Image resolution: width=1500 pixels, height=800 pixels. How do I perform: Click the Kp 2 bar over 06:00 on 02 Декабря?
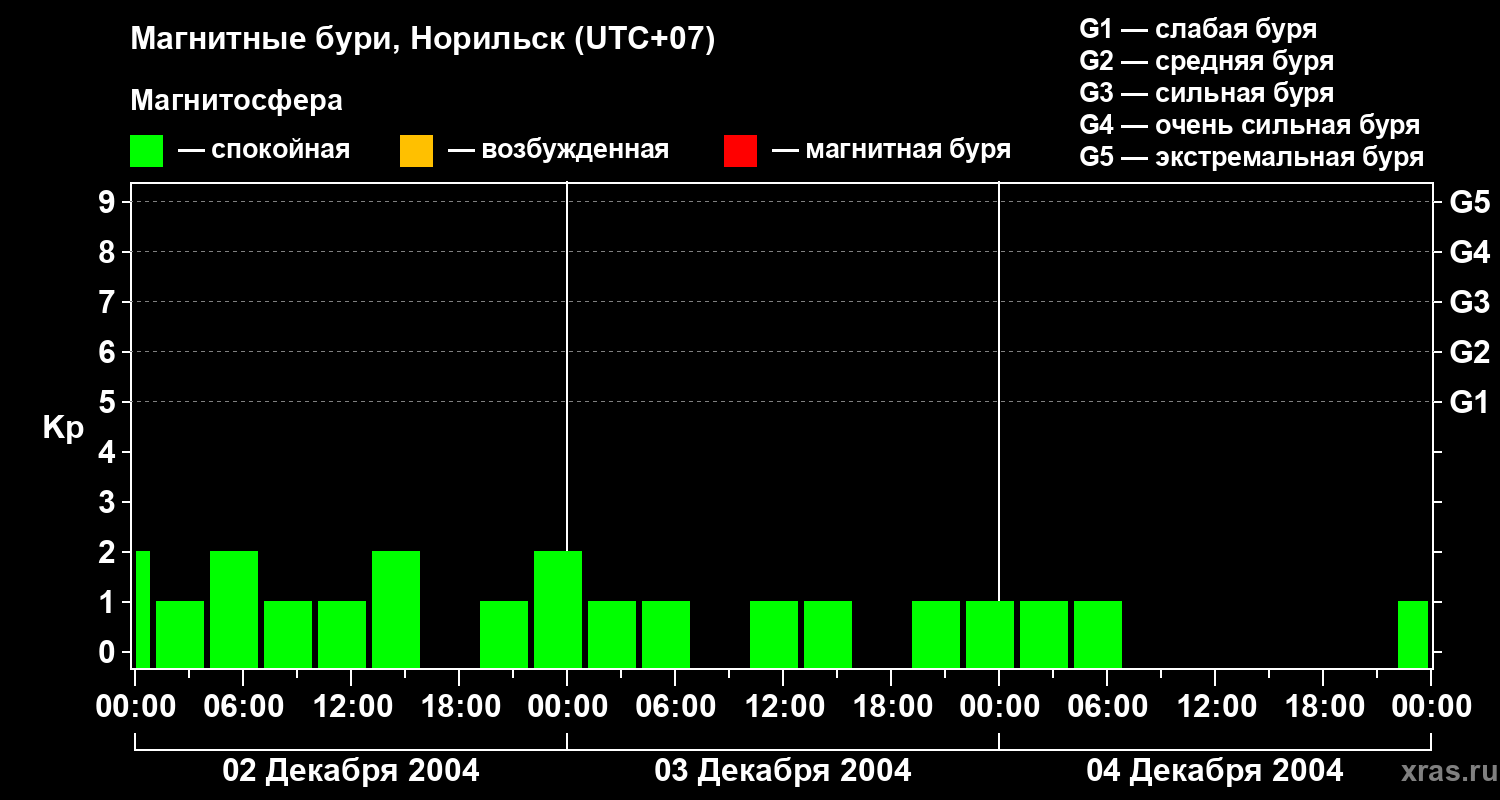click(234, 609)
